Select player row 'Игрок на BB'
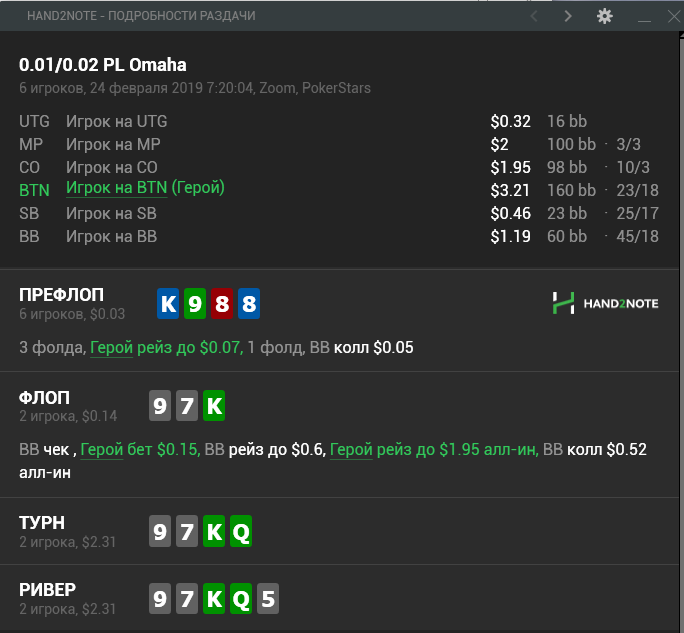 point(339,236)
